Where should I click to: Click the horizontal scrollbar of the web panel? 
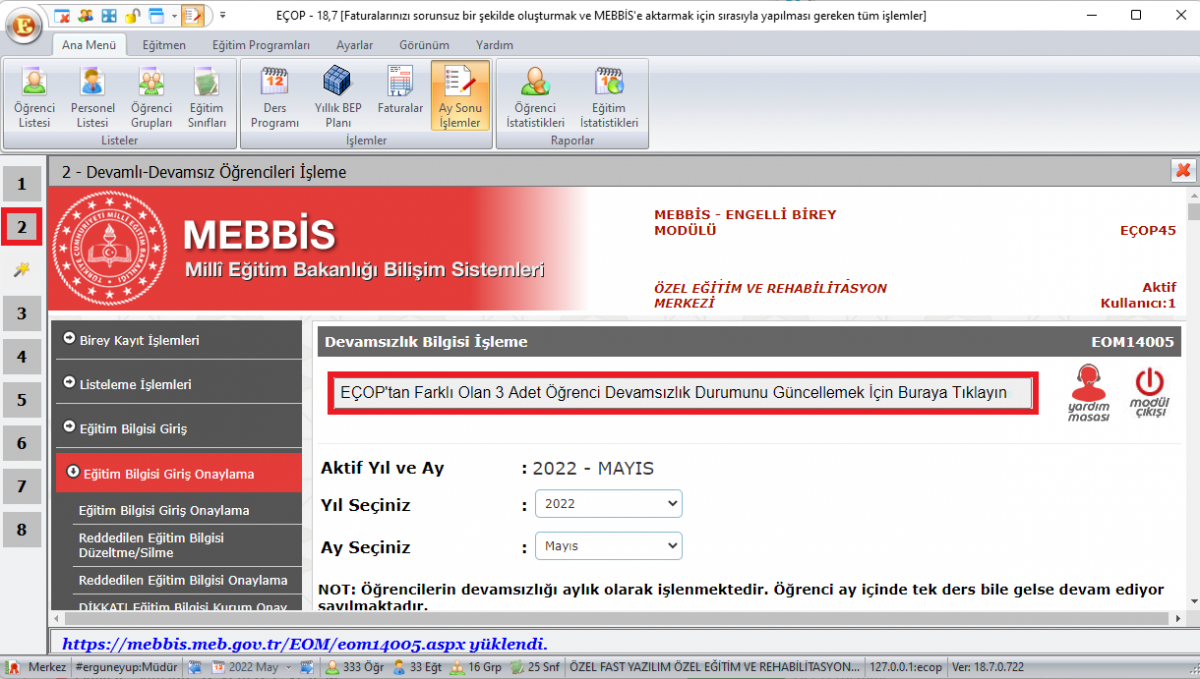tap(616, 618)
